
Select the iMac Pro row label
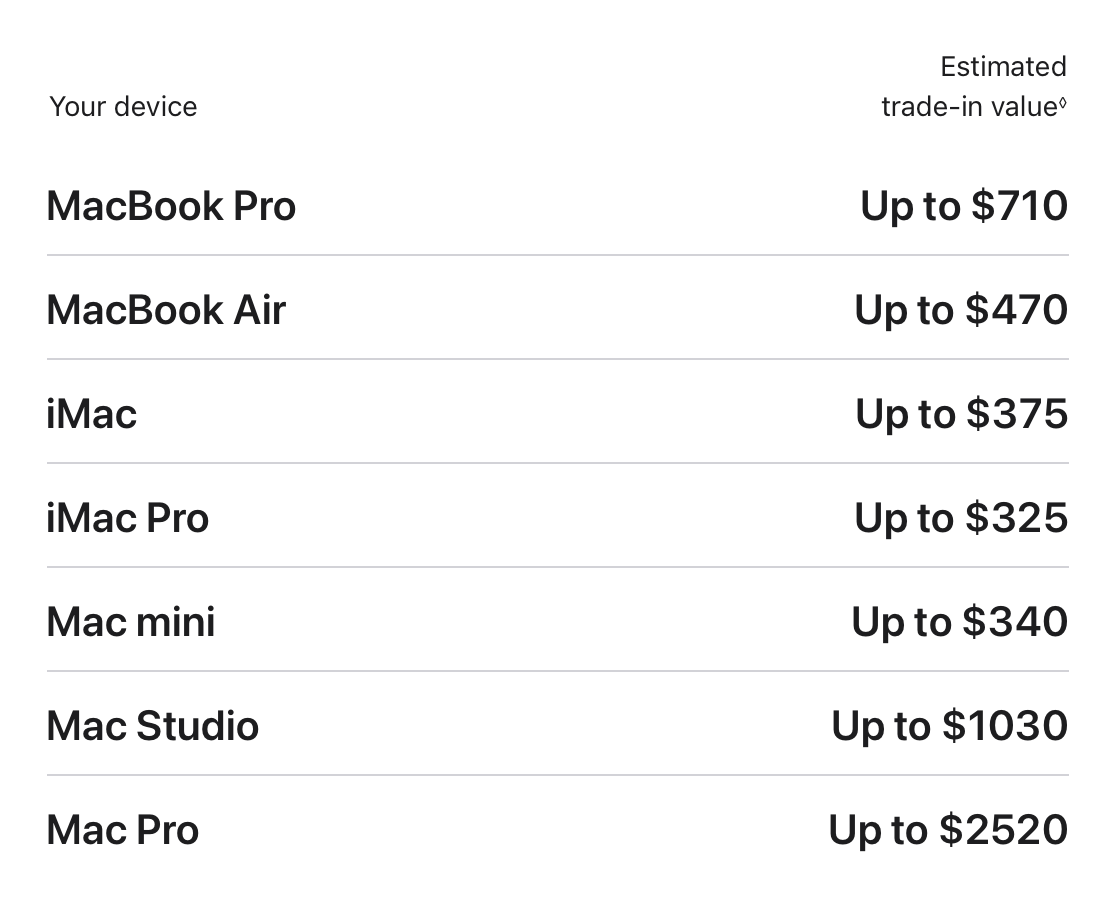pos(127,518)
